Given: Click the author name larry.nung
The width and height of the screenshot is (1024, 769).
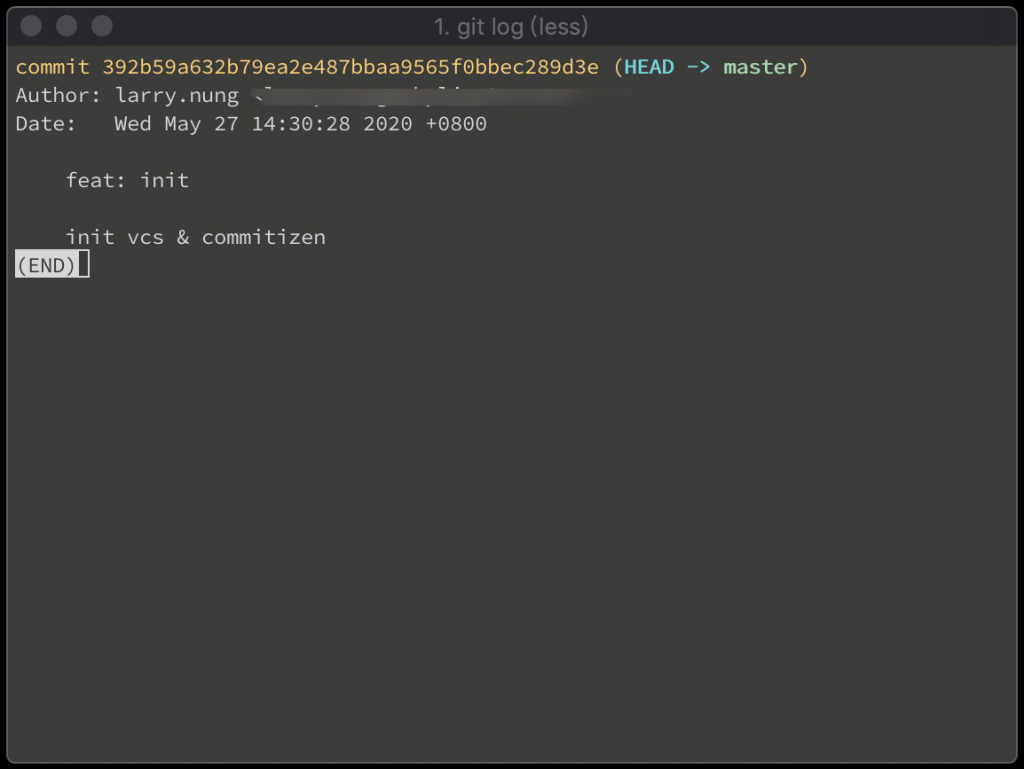Looking at the screenshot, I should point(177,96).
